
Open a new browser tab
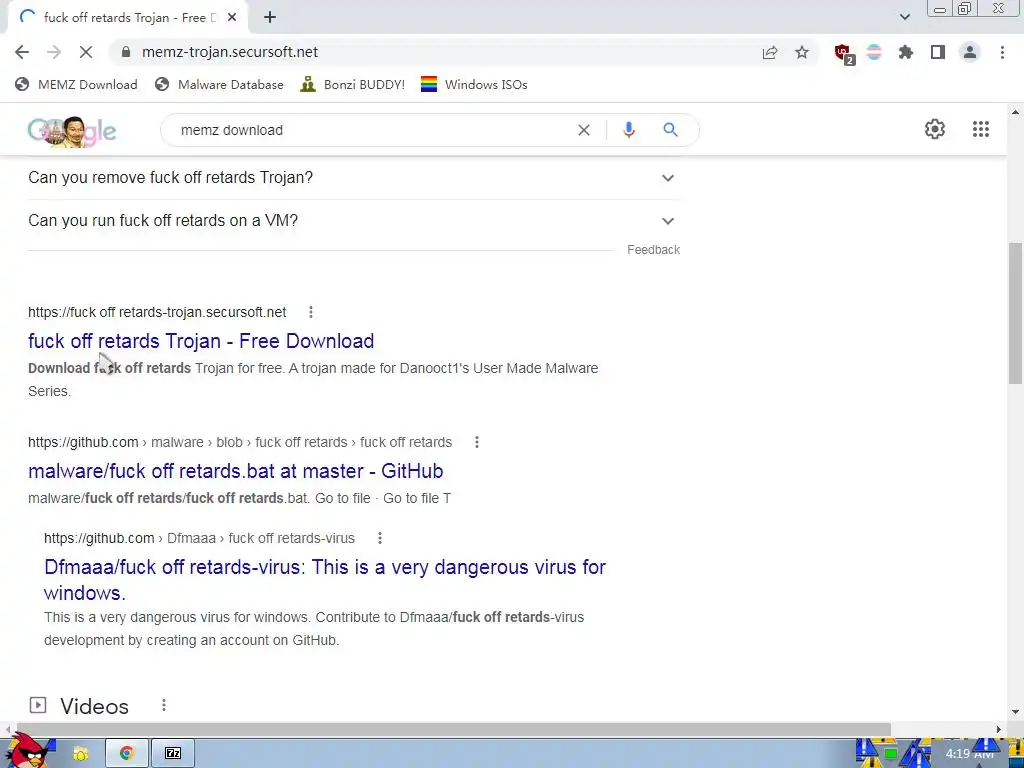(x=270, y=18)
